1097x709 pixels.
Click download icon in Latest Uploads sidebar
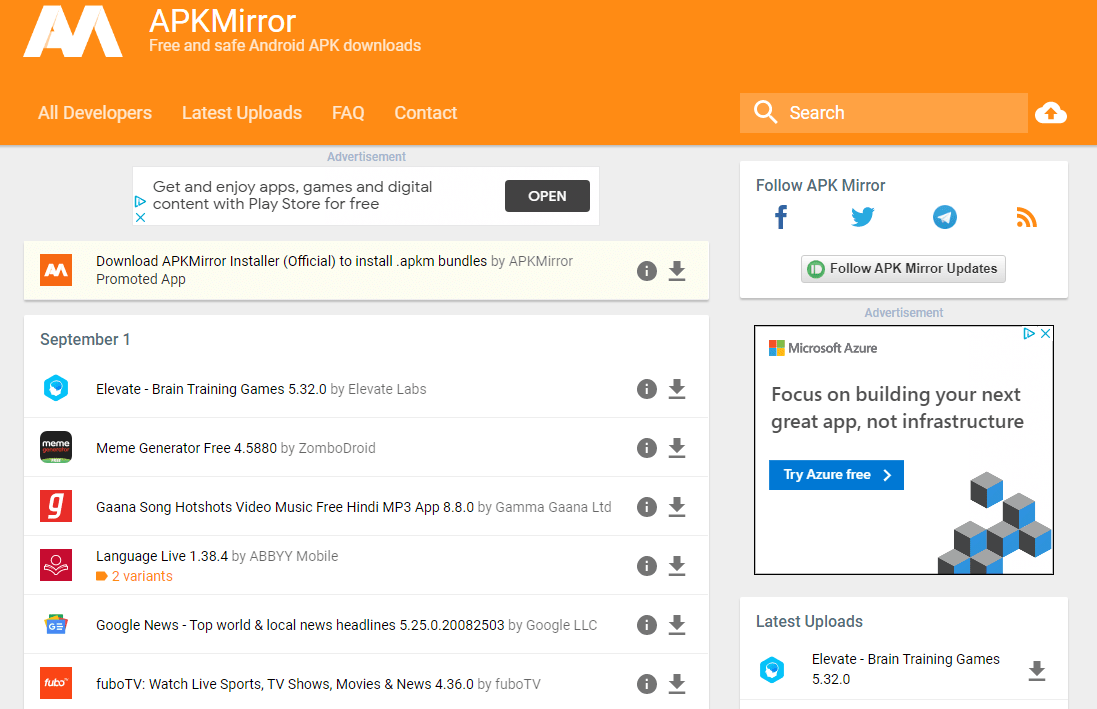pos(1035,671)
